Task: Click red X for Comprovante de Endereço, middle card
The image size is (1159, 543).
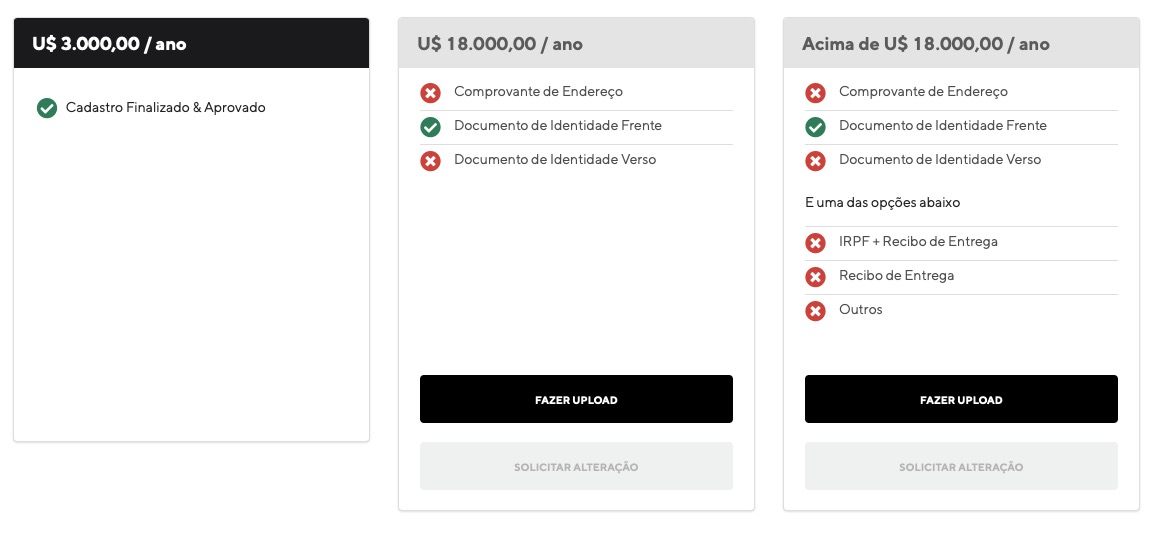Action: (430, 92)
